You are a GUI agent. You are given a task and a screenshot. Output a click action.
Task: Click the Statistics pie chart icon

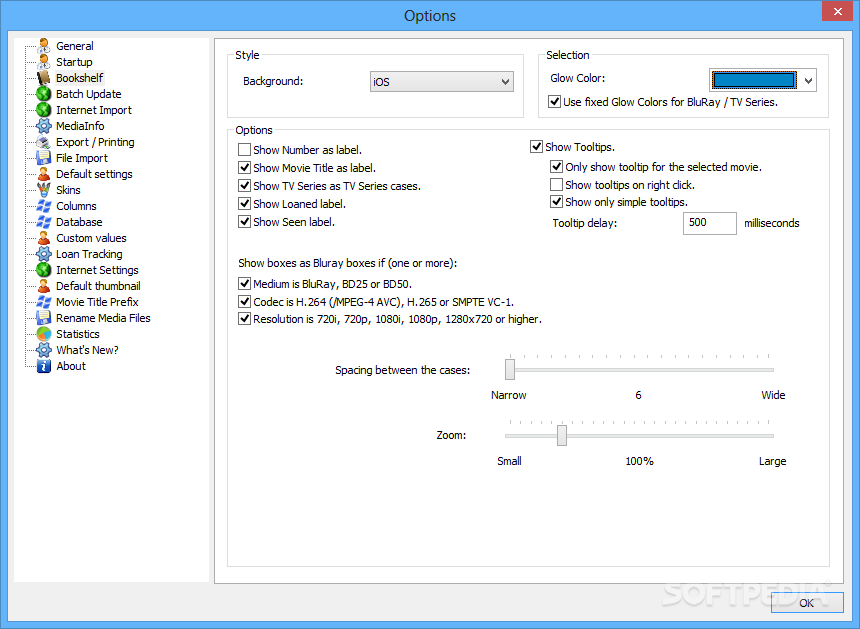click(44, 334)
